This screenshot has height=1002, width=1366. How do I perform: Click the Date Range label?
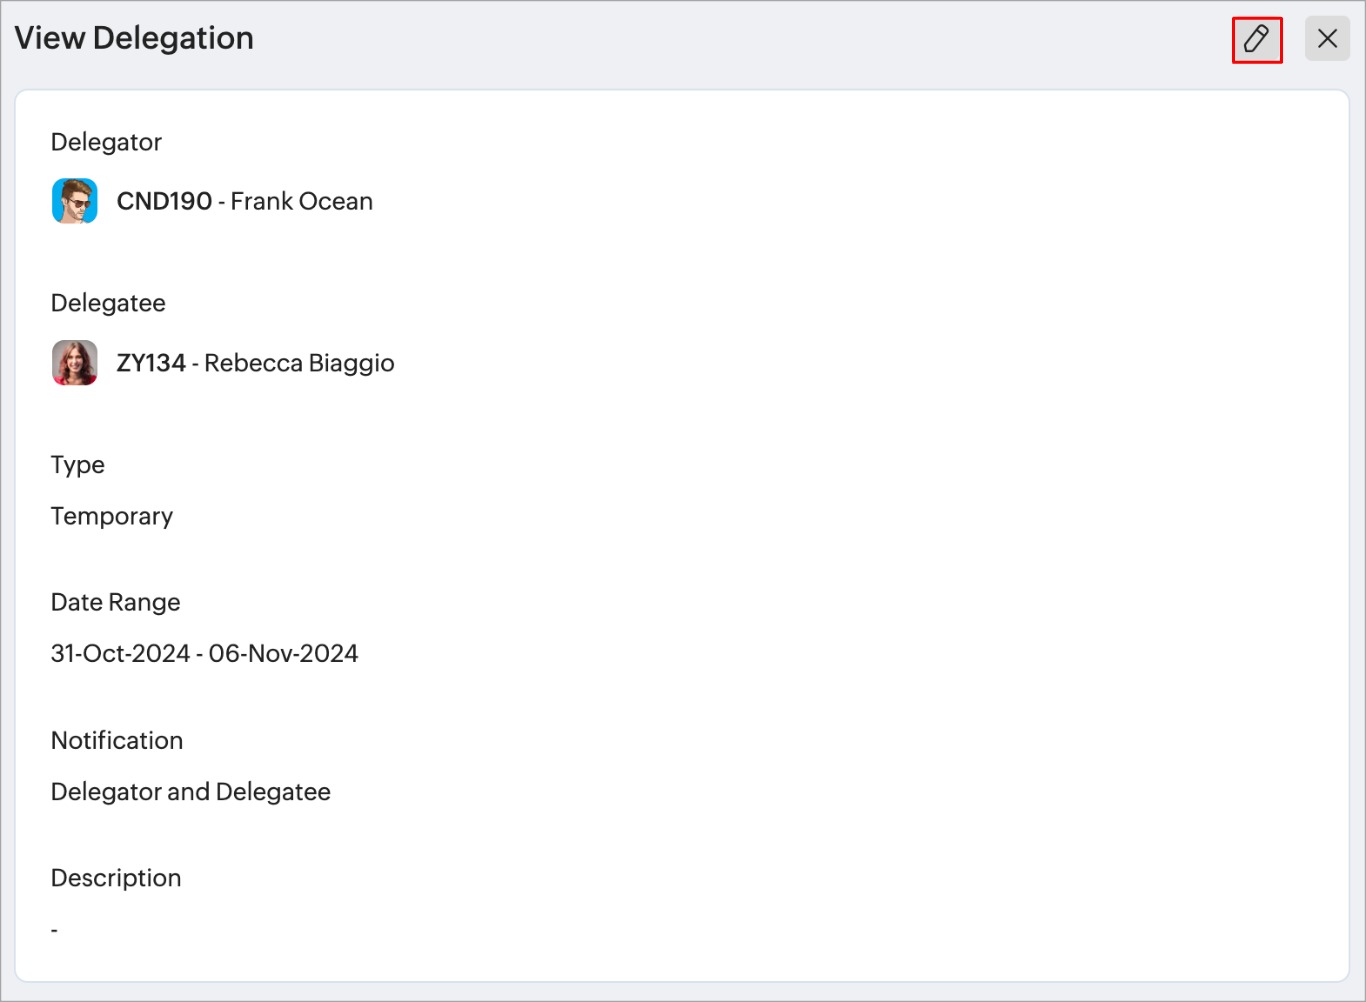point(116,602)
